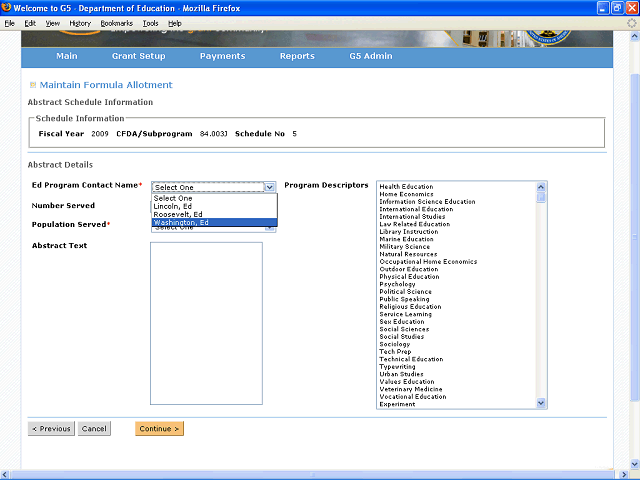Open the Edit menu
Image resolution: width=640 pixels, height=480 pixels.
click(x=30, y=23)
